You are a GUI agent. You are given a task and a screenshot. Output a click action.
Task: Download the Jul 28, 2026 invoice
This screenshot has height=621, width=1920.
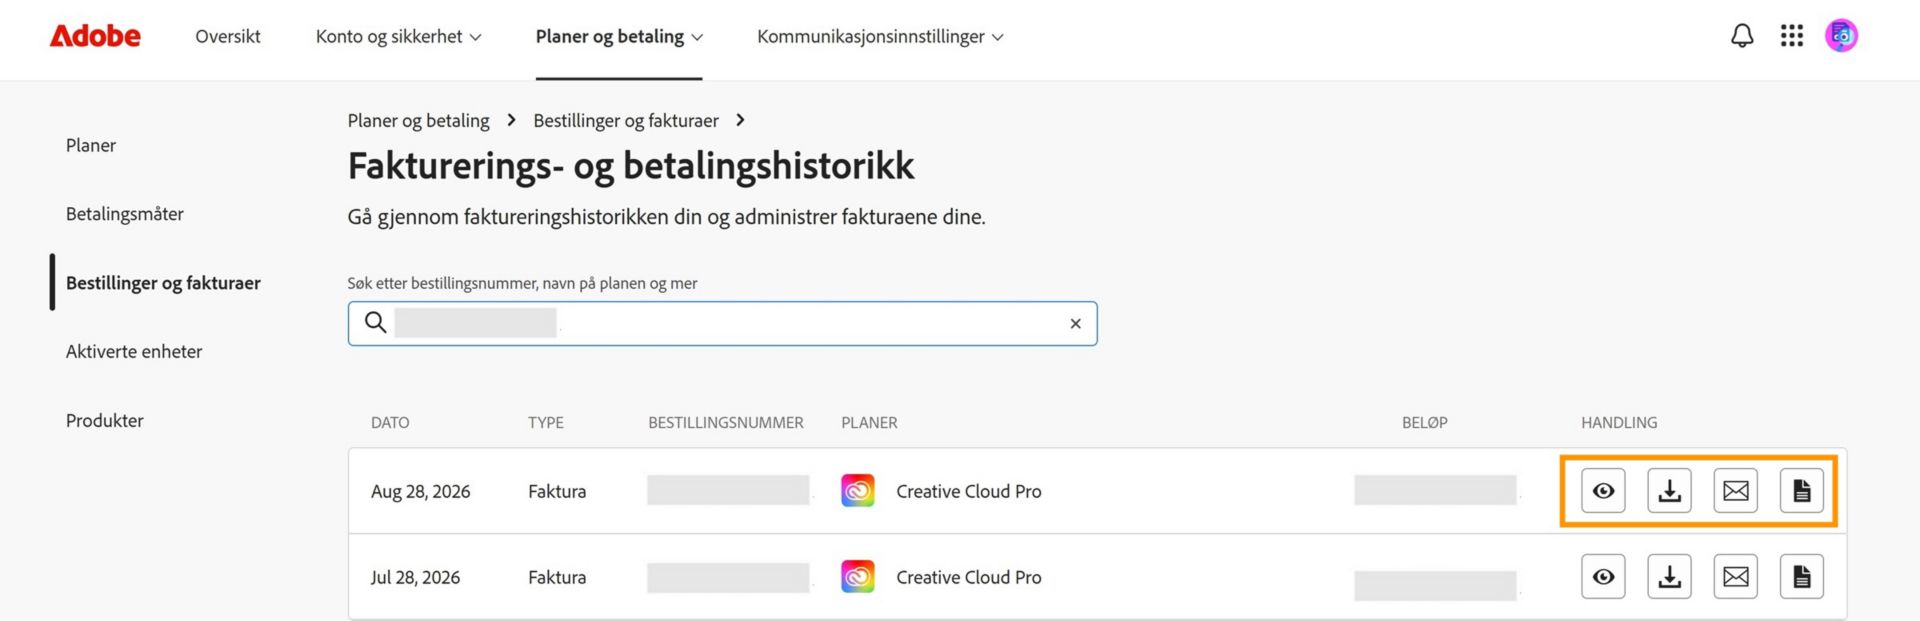[x=1669, y=577]
